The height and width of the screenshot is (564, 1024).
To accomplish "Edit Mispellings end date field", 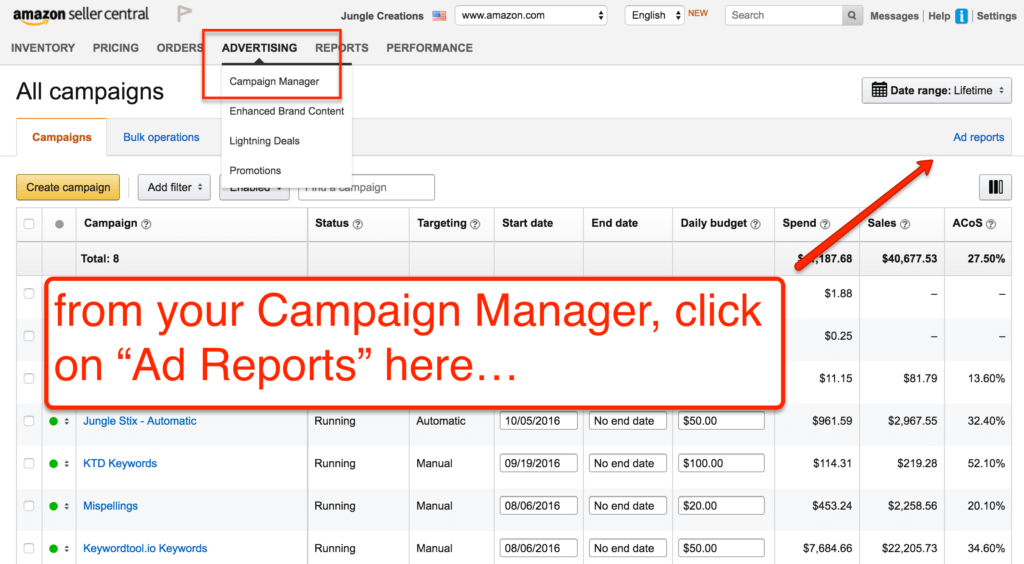I will coord(628,506).
